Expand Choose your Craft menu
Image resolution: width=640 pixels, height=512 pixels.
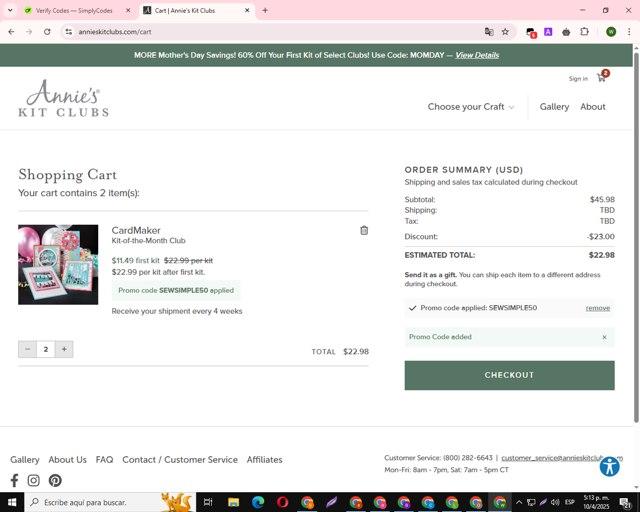click(x=471, y=107)
